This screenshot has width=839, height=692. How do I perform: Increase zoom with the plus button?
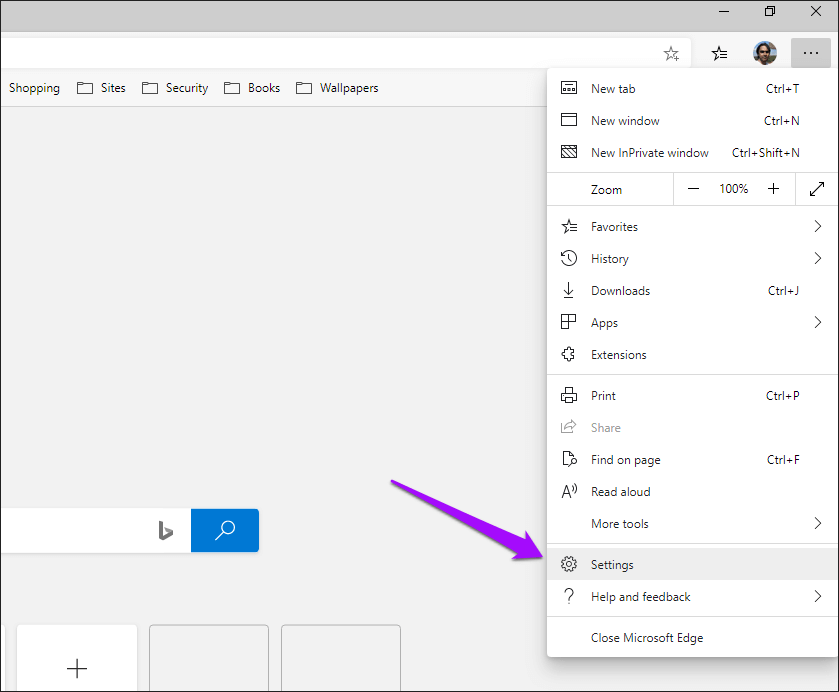click(773, 189)
